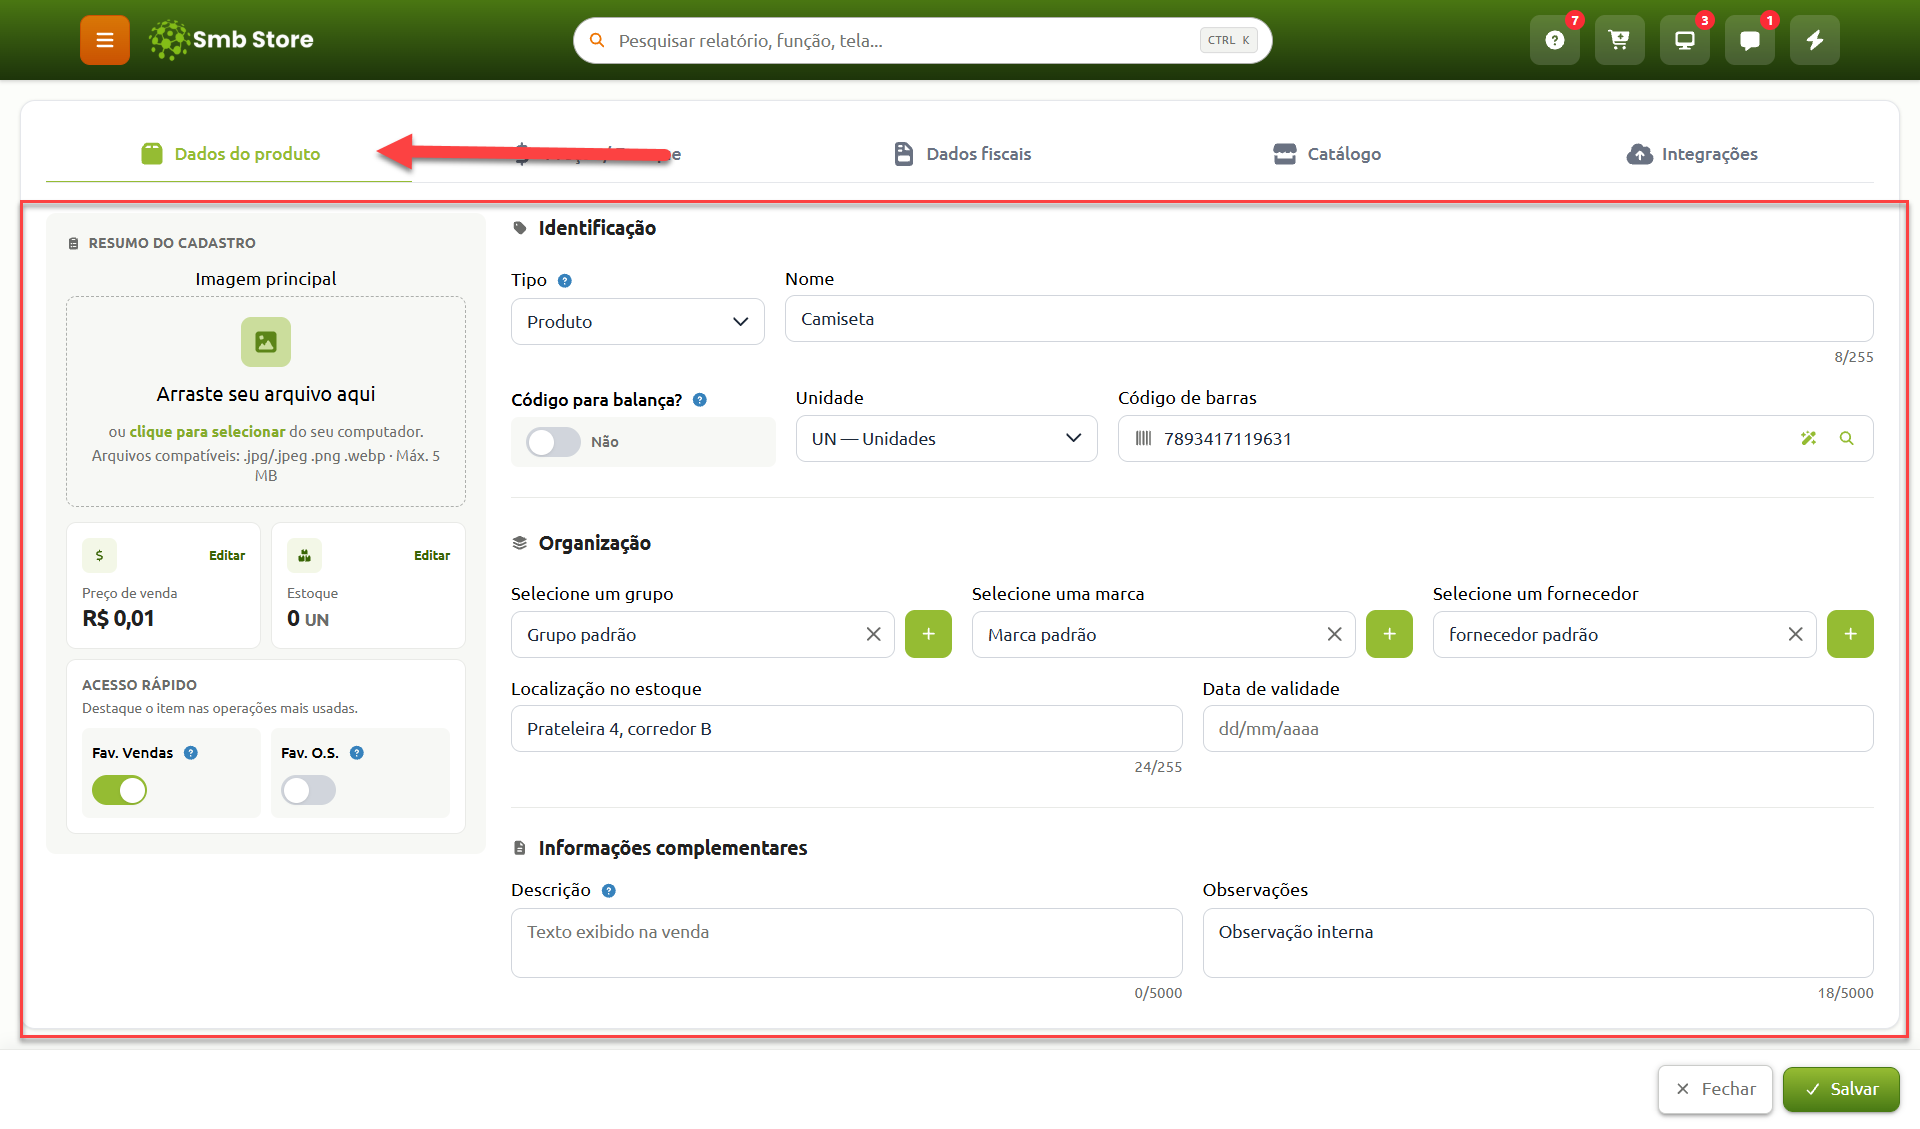This screenshot has width=1920, height=1129.
Task: Click the Fav. O.S. help icon
Action: click(357, 753)
